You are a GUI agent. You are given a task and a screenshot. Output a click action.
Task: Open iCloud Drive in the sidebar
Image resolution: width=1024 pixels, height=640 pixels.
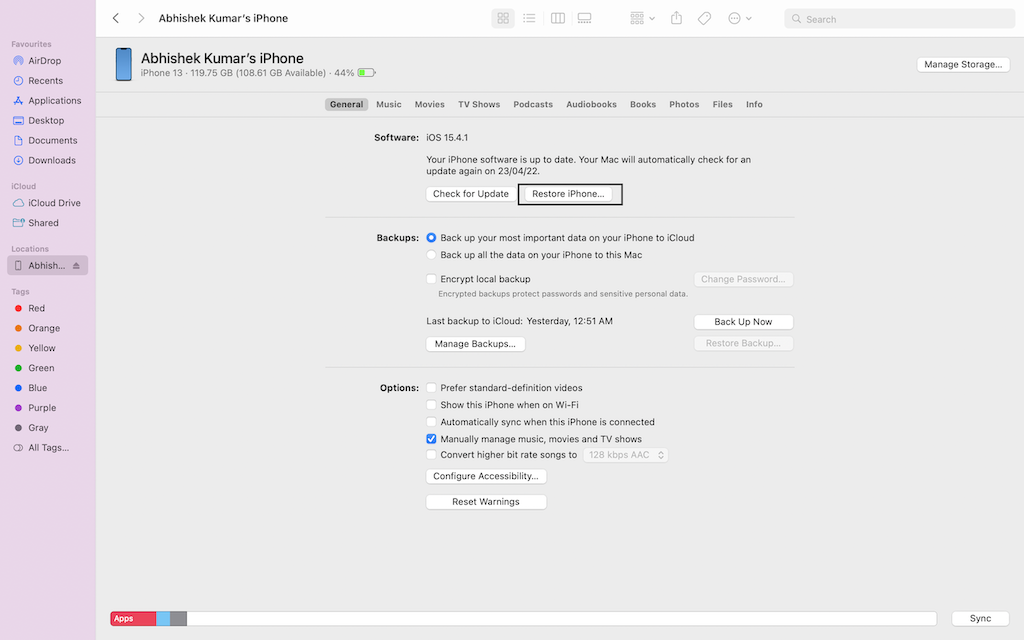click(x=54, y=203)
